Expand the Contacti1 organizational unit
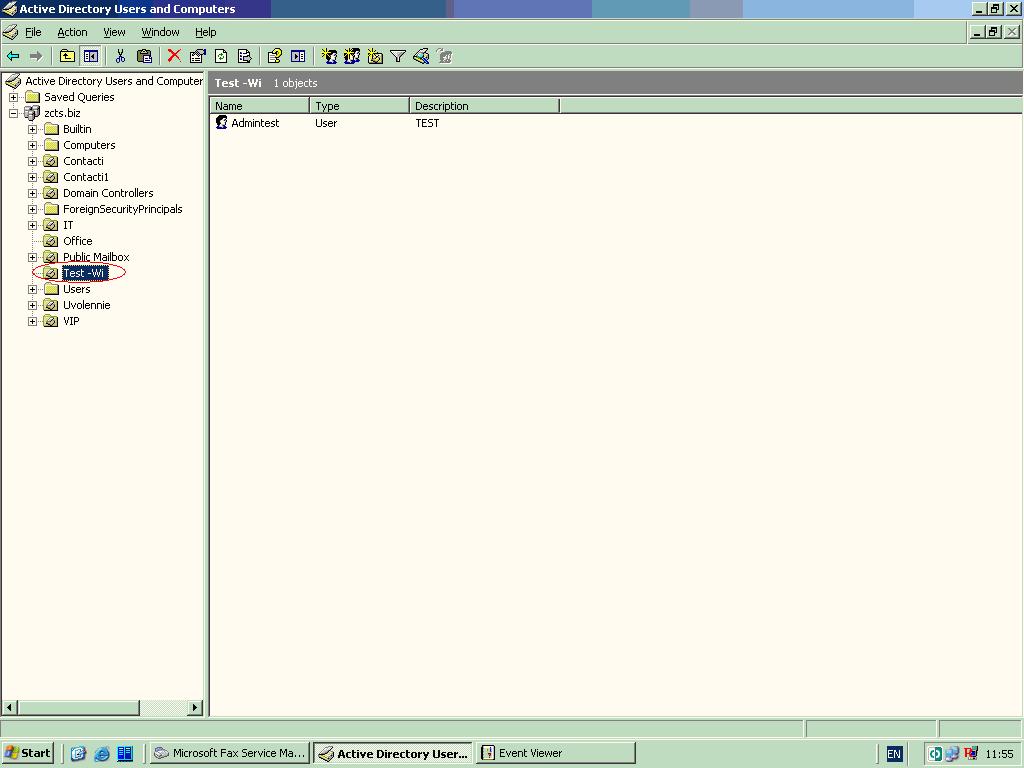The image size is (1024, 768). (x=32, y=177)
